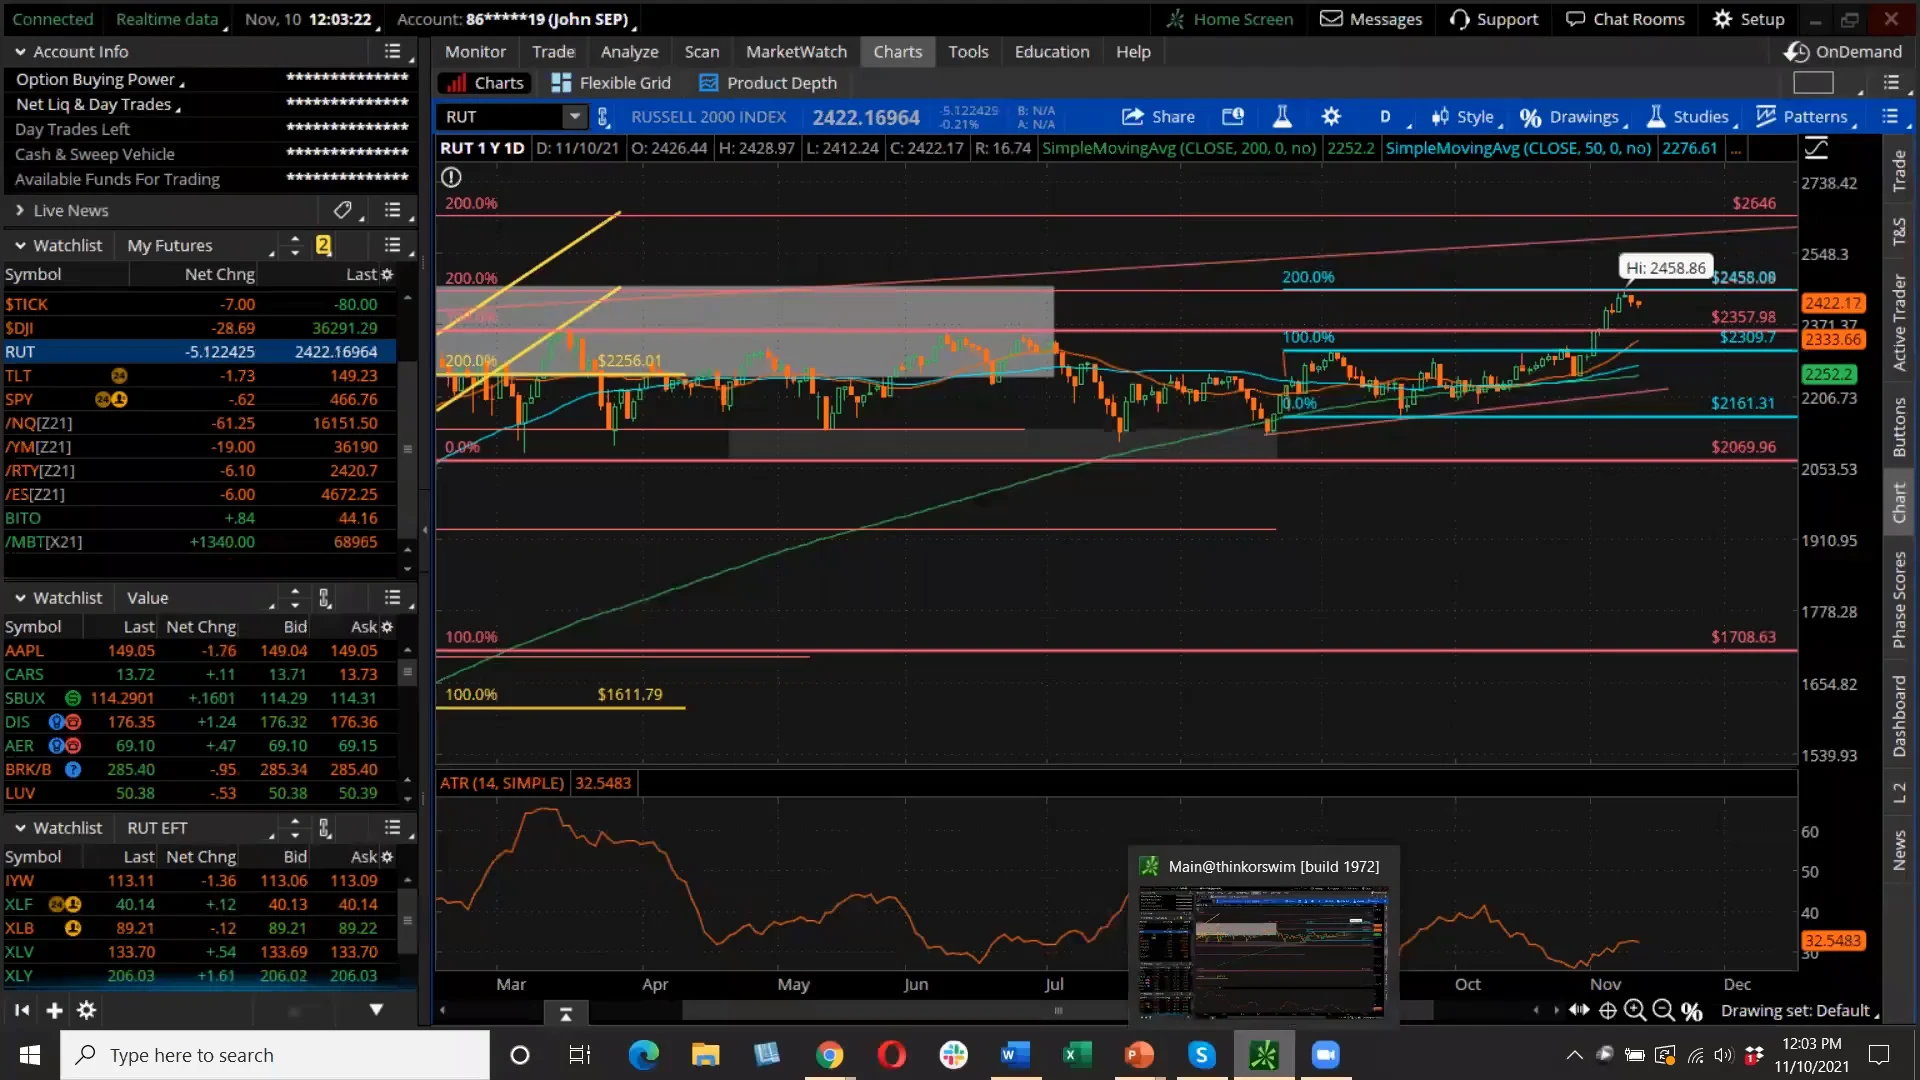Viewport: 1920px width, 1080px height.
Task: Click the news card icon beside Share
Action: pyautogui.click(x=1233, y=117)
